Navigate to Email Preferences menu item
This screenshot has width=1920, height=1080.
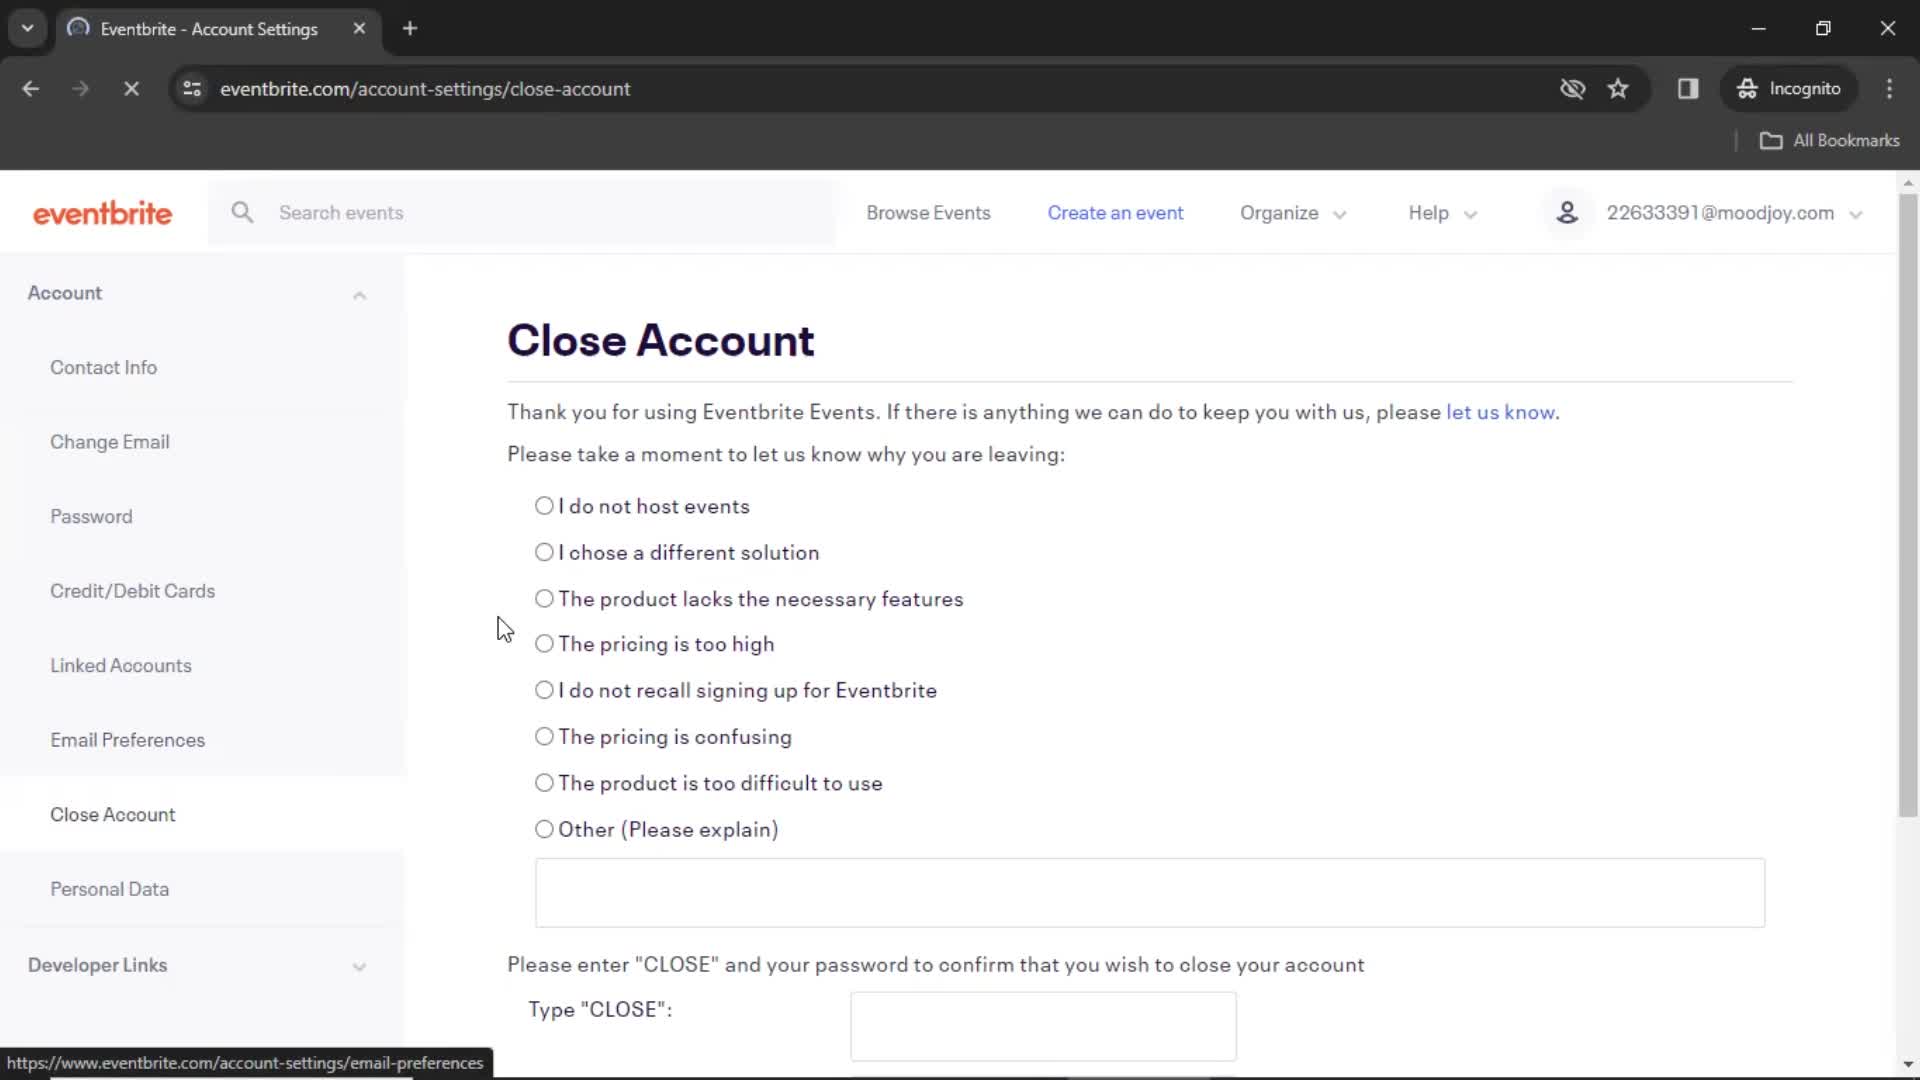pos(128,738)
